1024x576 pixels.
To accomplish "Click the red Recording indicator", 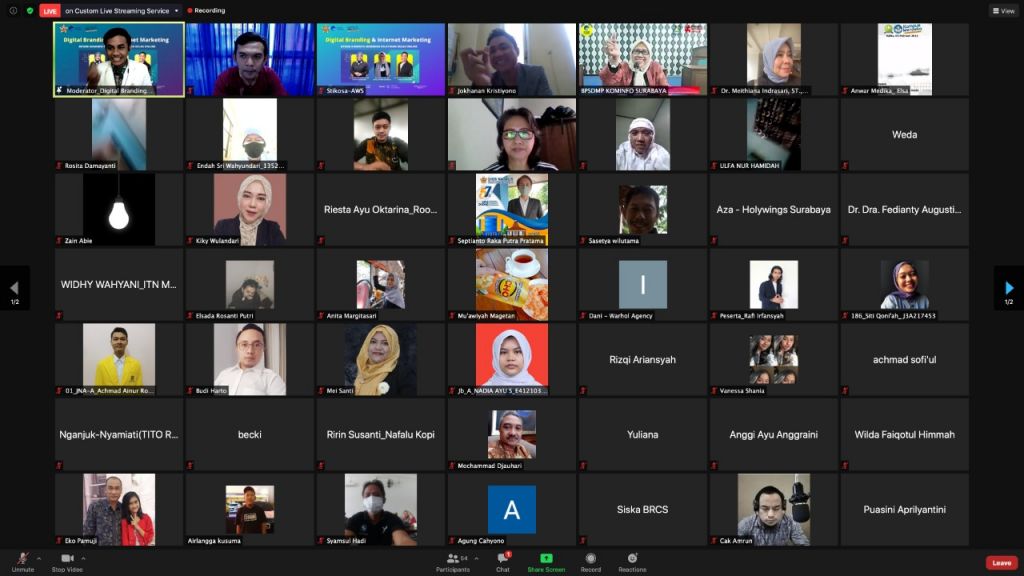I will 204,10.
